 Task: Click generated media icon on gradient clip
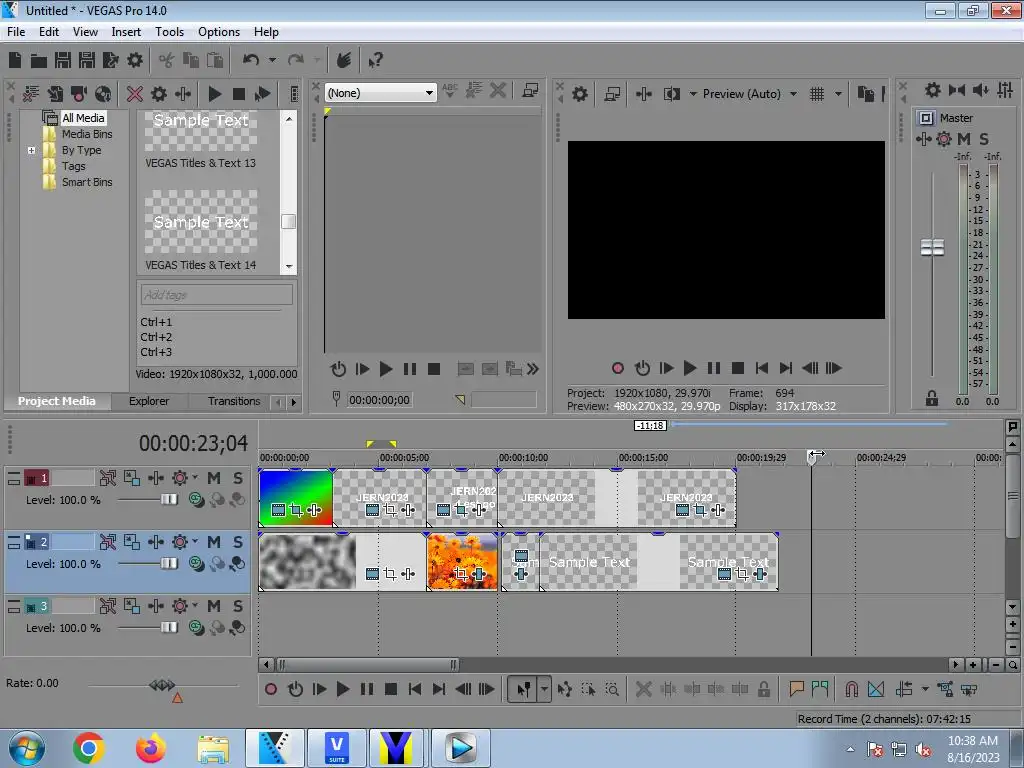click(x=278, y=510)
